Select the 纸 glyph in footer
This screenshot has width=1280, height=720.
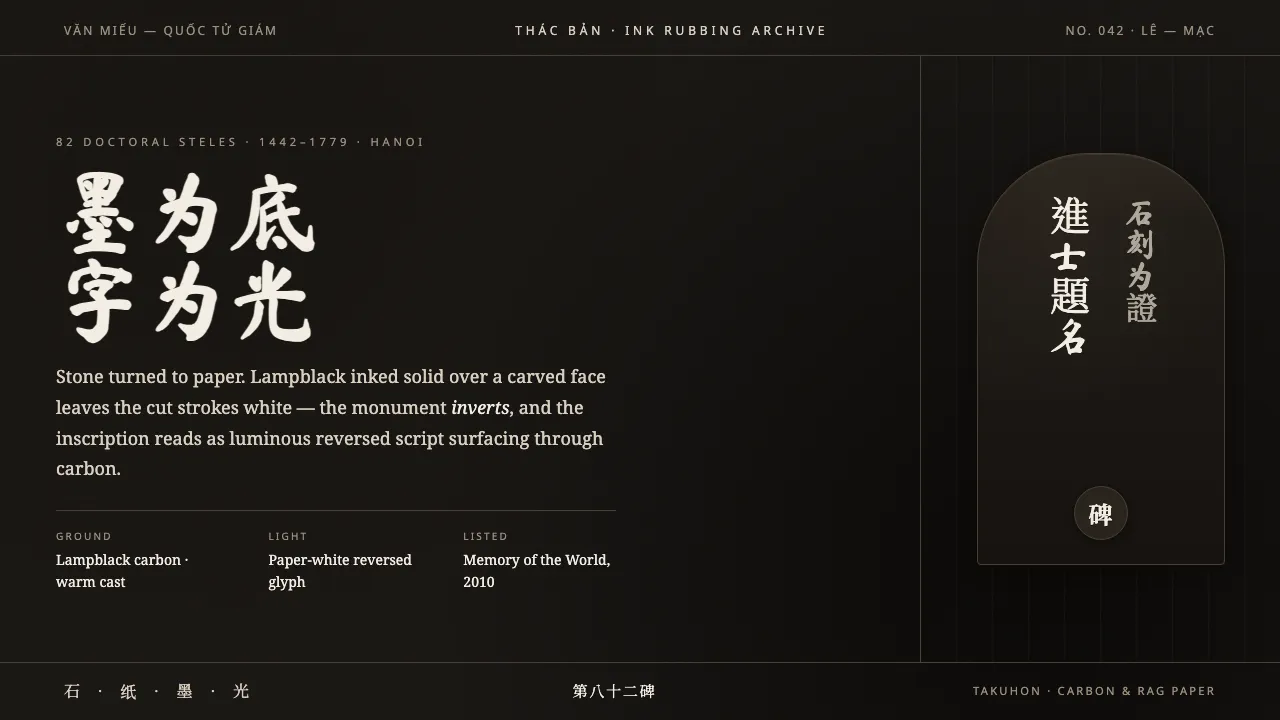[128, 691]
